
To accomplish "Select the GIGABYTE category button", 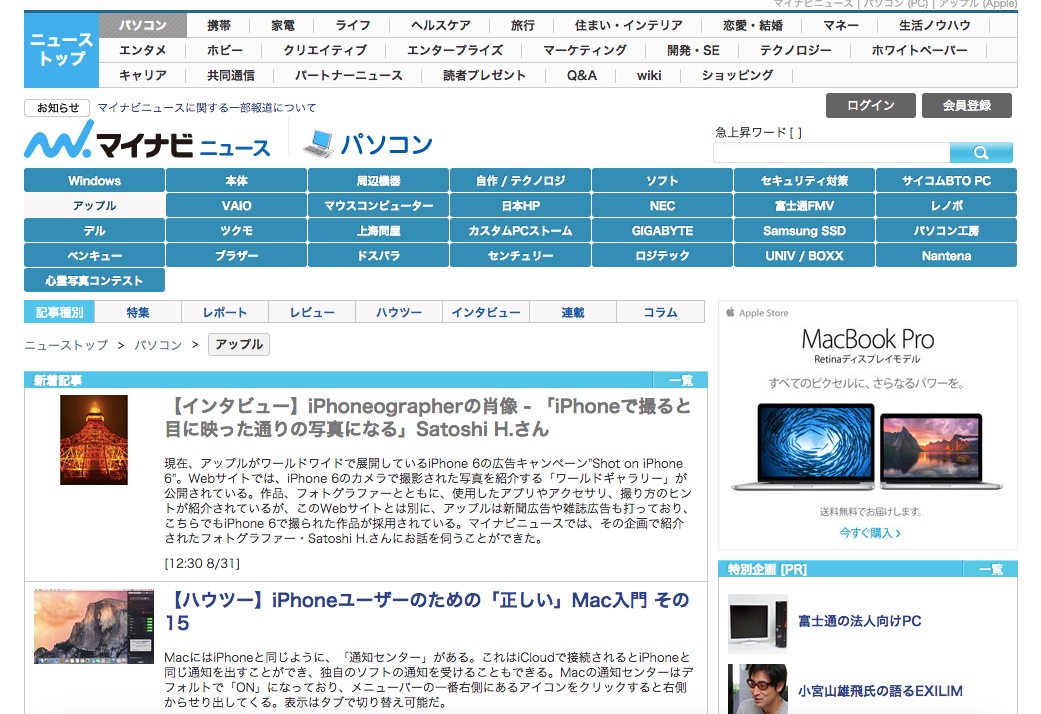I will [662, 231].
